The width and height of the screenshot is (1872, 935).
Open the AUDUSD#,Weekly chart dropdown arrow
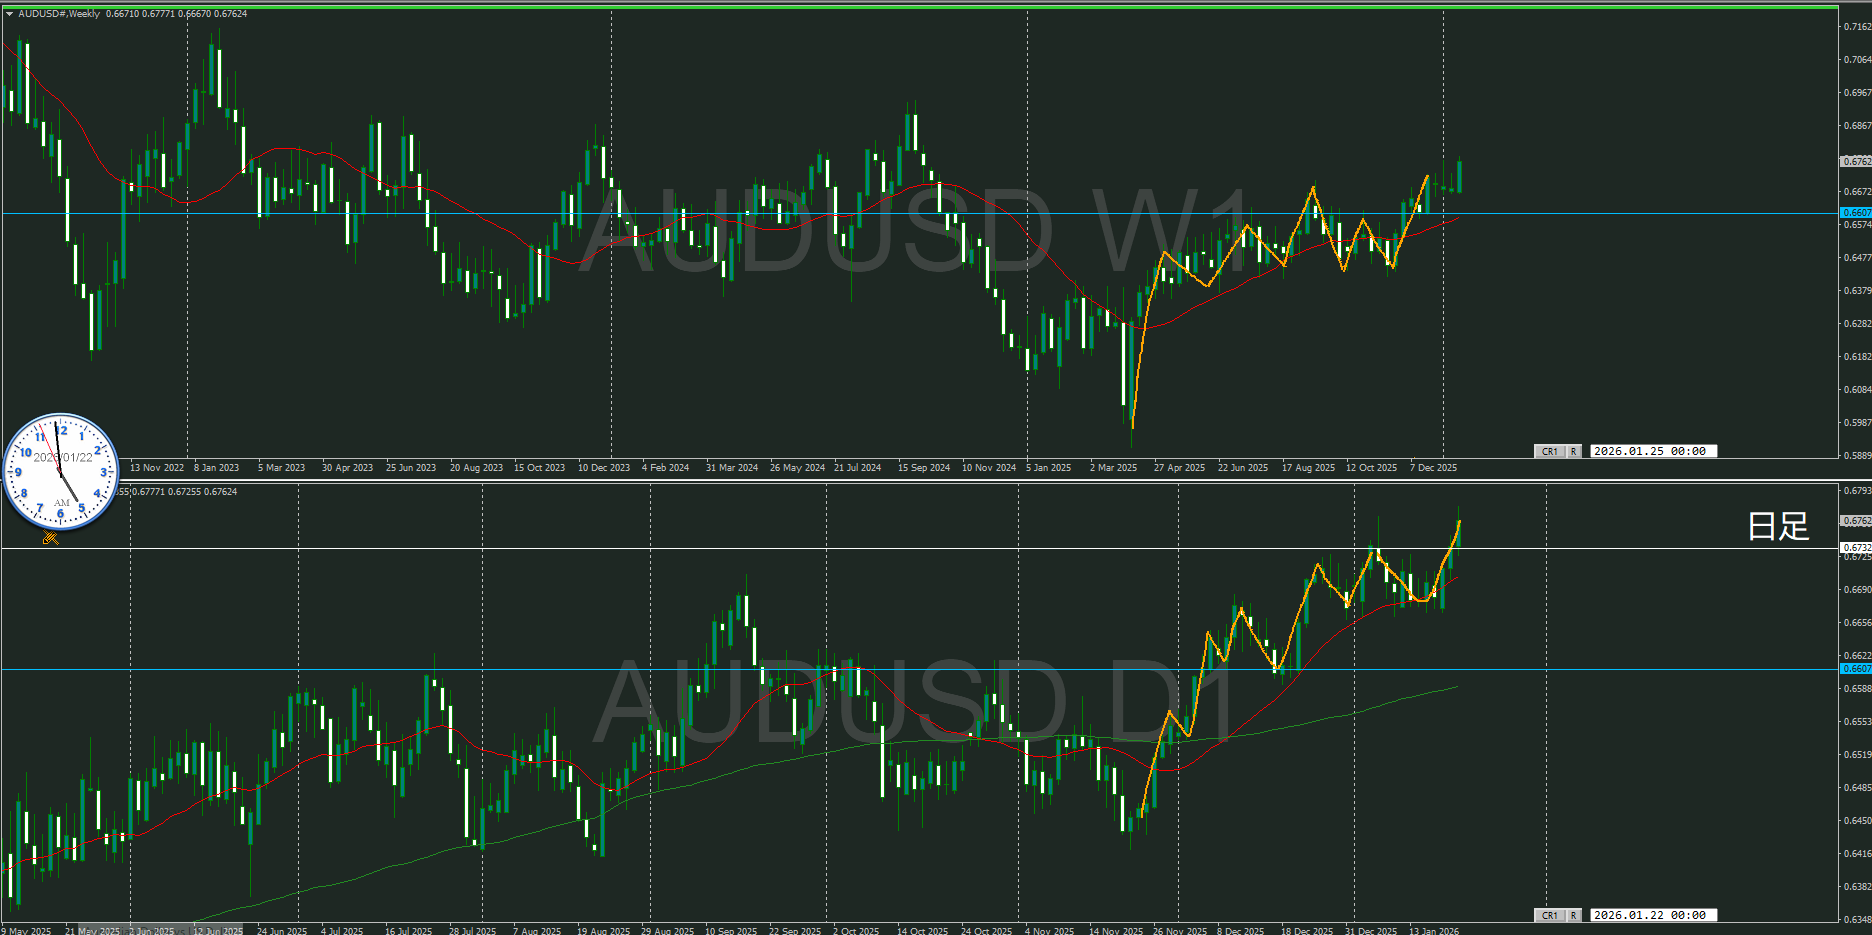(x=9, y=14)
